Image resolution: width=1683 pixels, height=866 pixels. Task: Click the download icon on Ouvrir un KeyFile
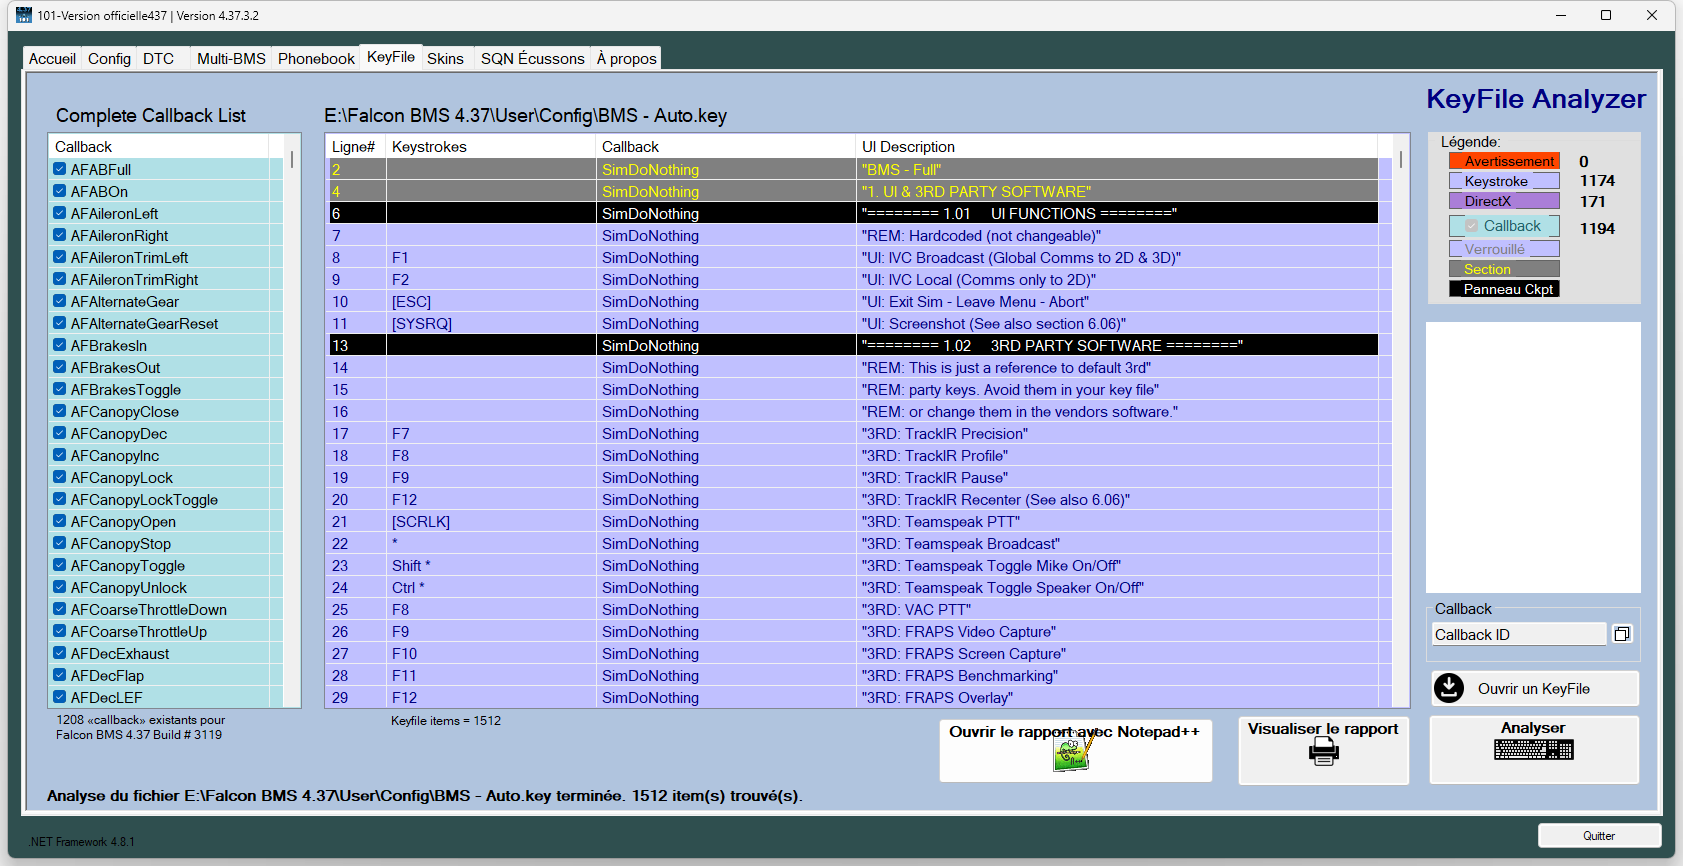(1449, 688)
